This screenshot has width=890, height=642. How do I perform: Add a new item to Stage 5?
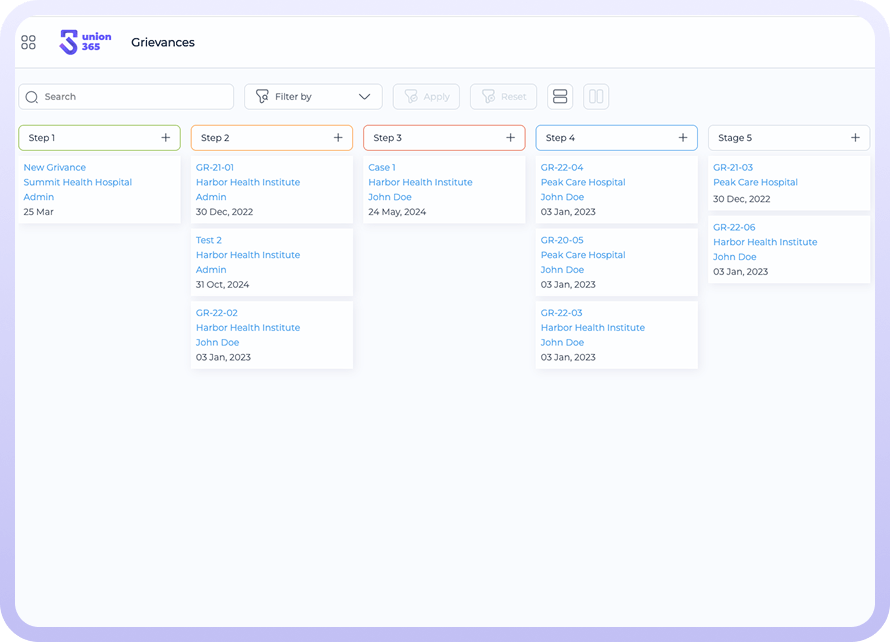point(855,138)
